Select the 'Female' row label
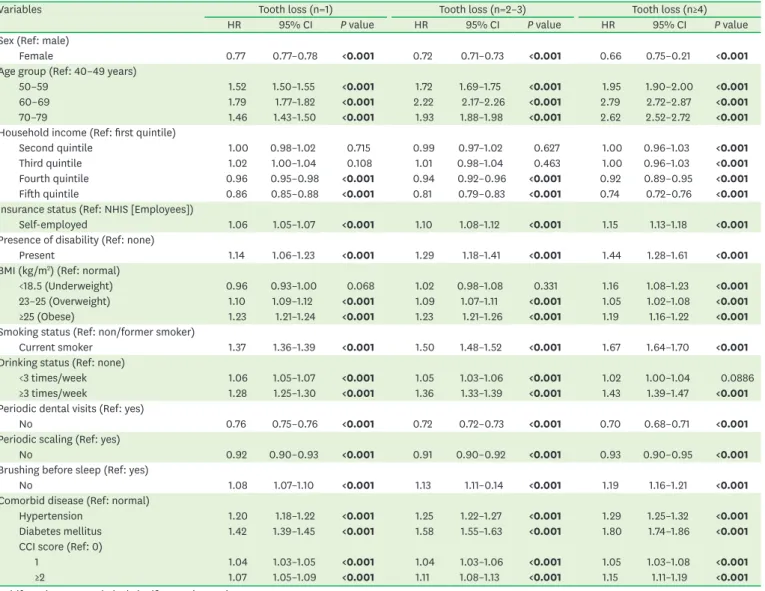 (x=36, y=56)
